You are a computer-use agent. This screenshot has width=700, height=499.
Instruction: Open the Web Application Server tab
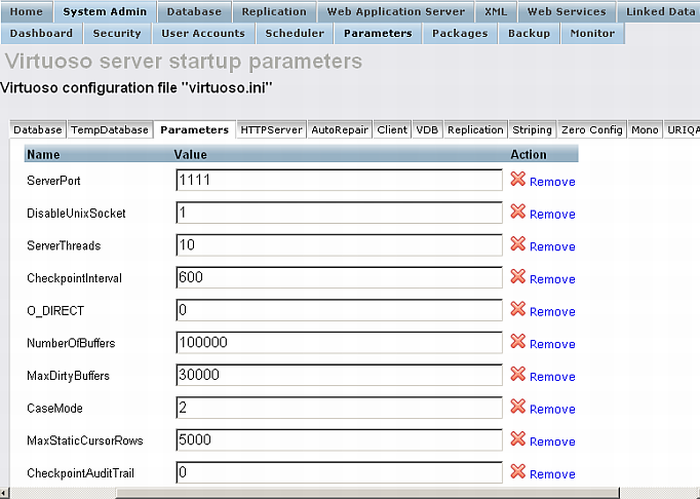point(396,12)
